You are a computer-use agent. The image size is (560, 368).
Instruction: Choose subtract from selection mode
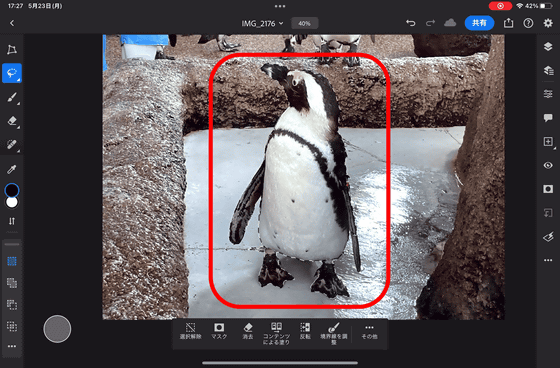12,305
